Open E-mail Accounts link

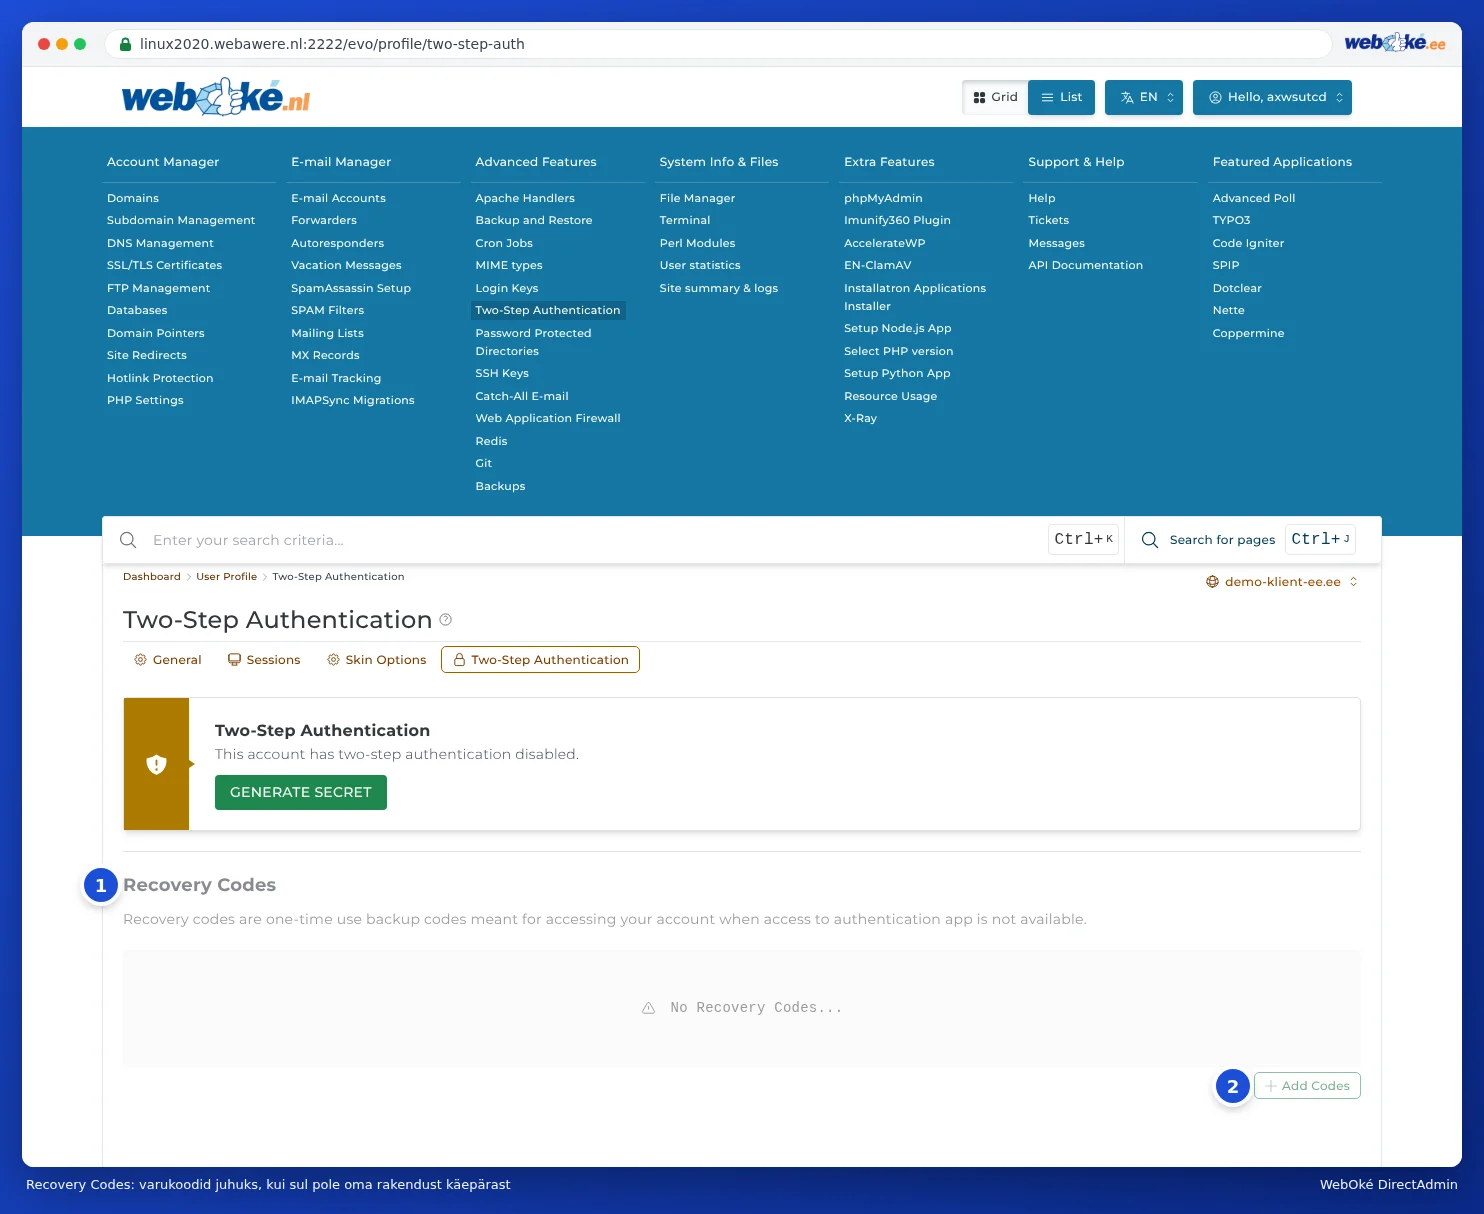338,198
